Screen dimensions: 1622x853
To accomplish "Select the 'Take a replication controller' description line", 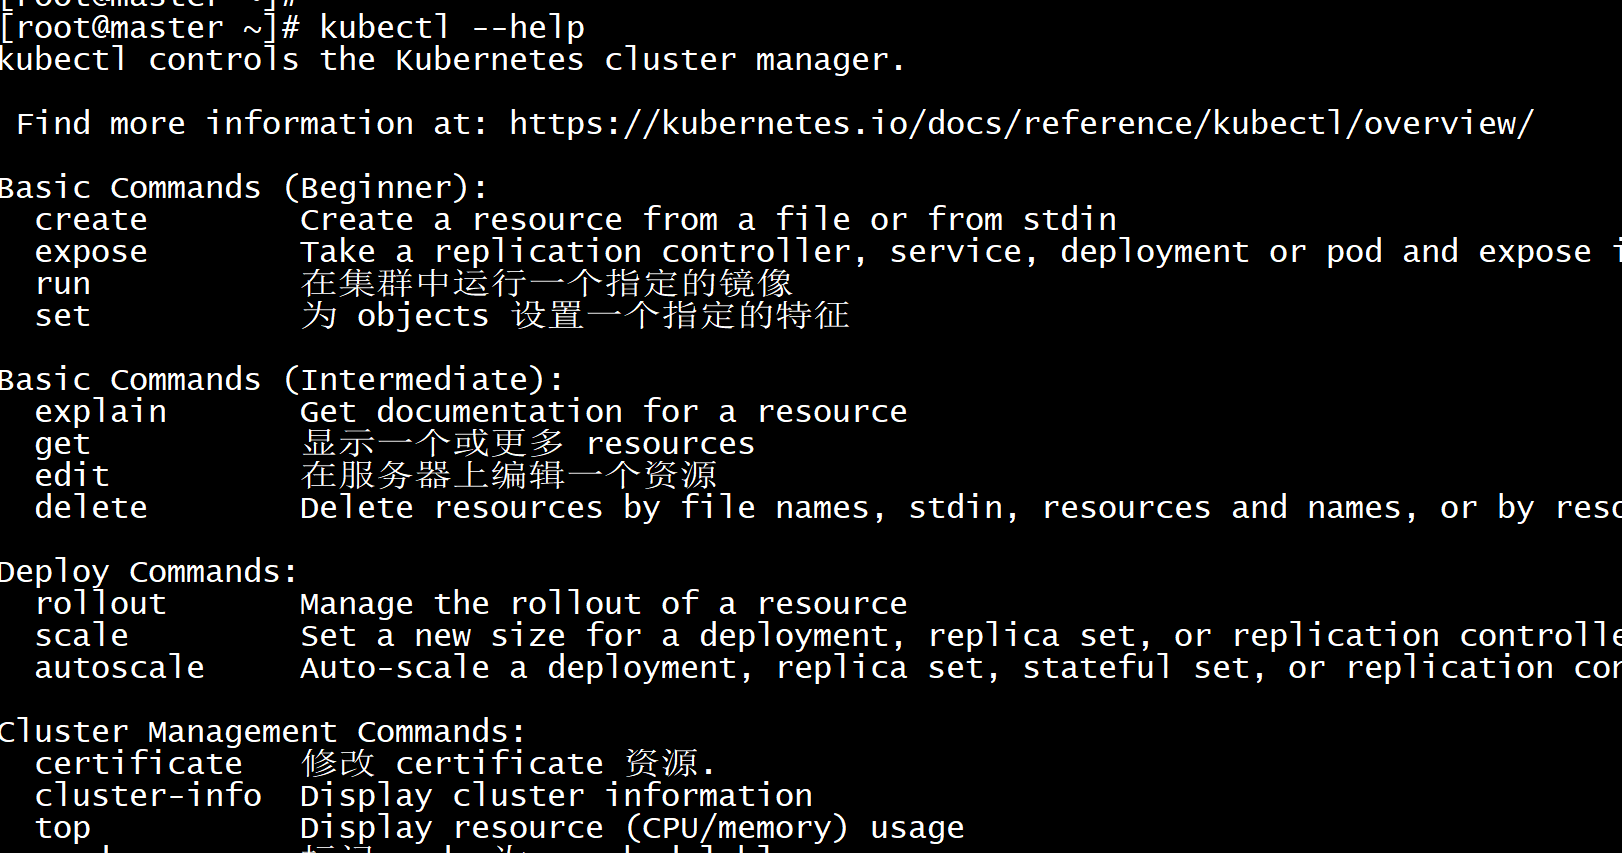I will (x=960, y=251).
